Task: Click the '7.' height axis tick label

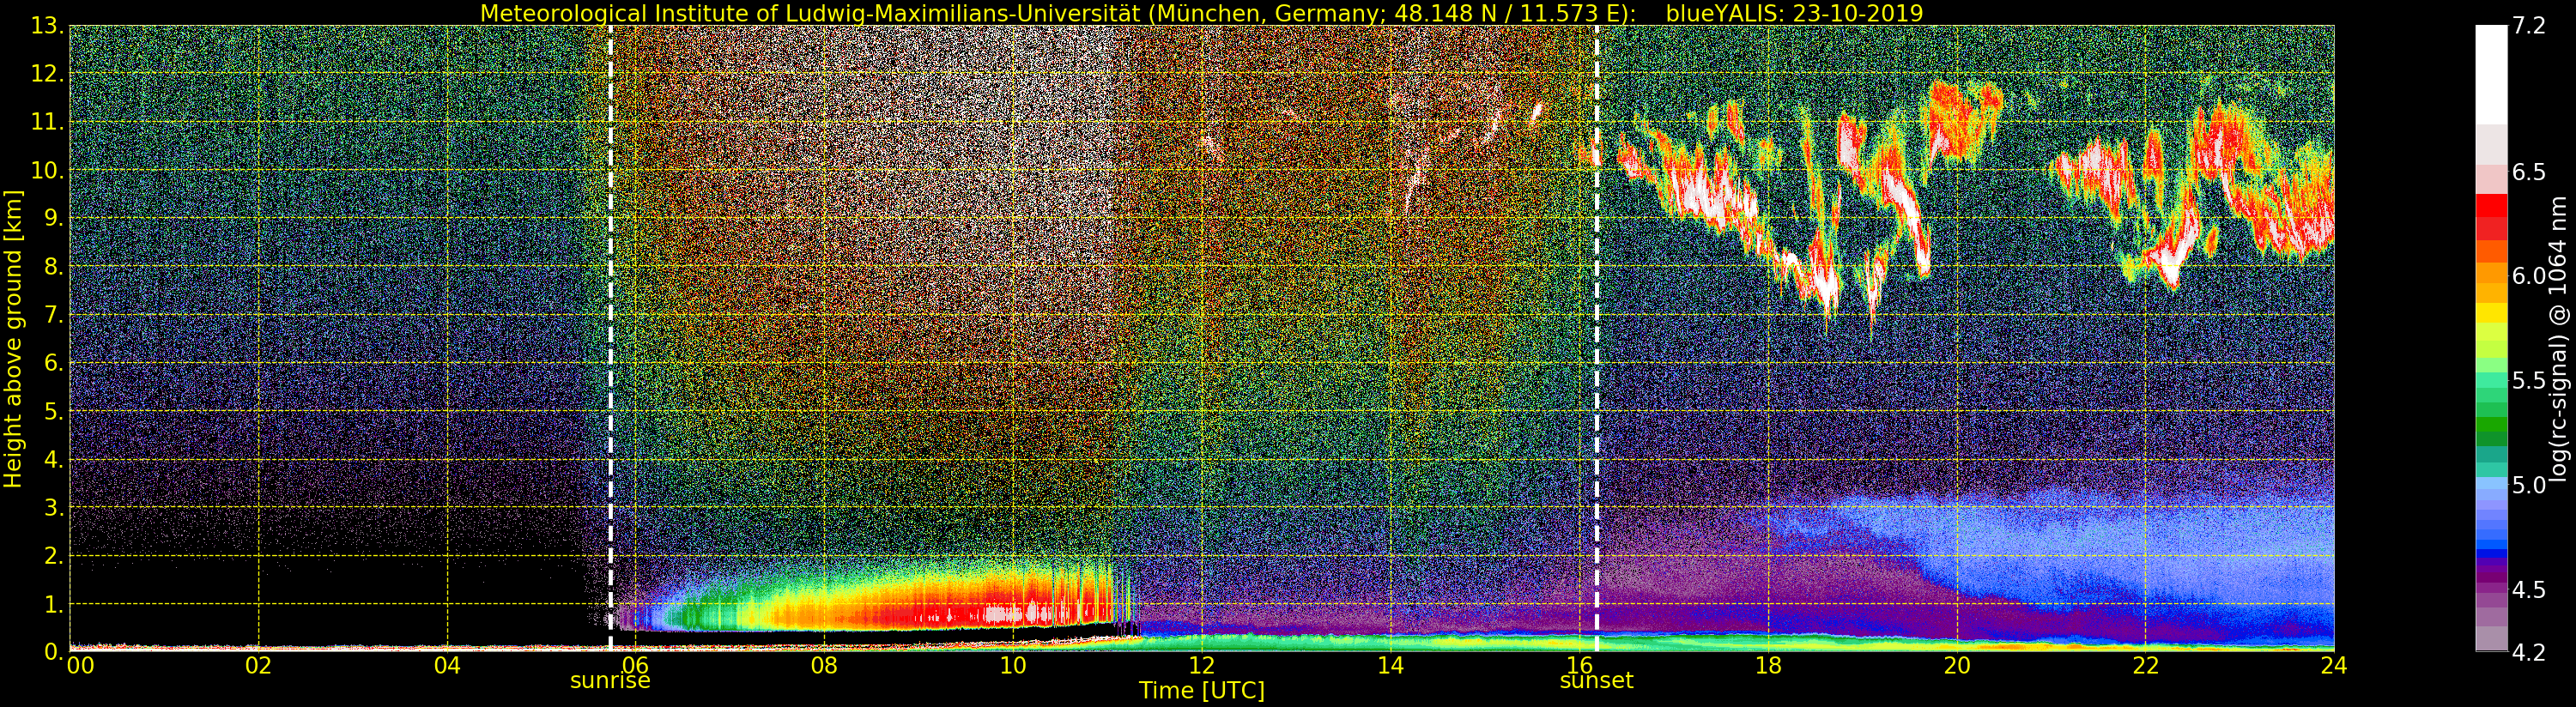Action: tap(54, 315)
